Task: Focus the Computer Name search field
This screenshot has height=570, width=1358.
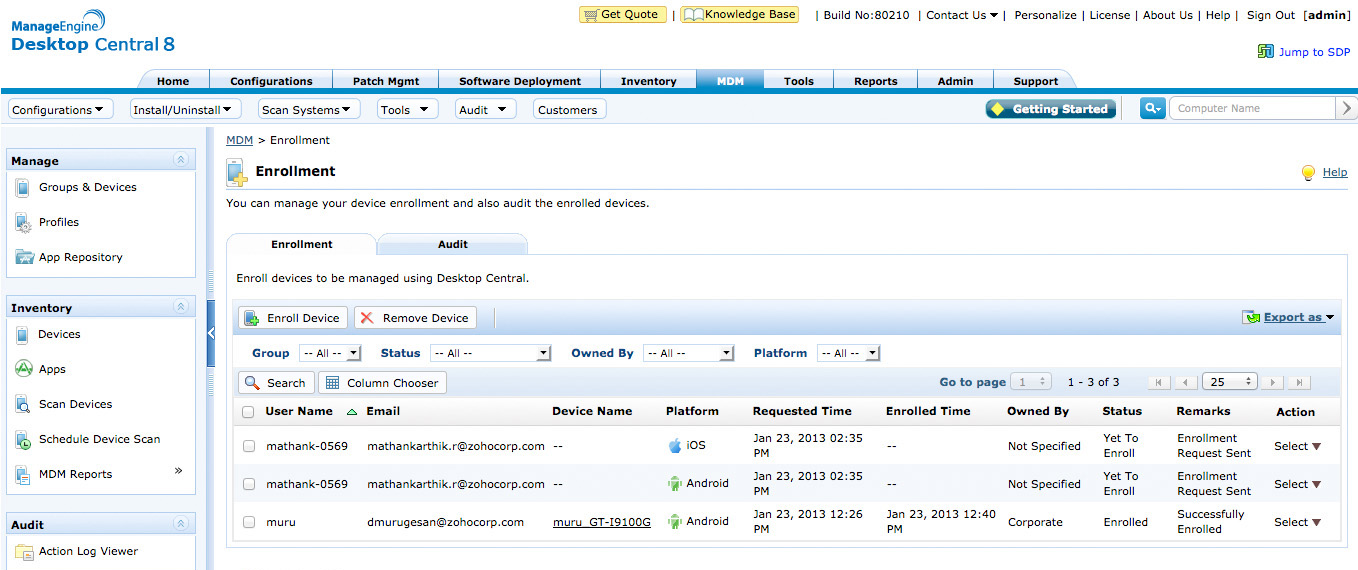Action: [x=1253, y=108]
